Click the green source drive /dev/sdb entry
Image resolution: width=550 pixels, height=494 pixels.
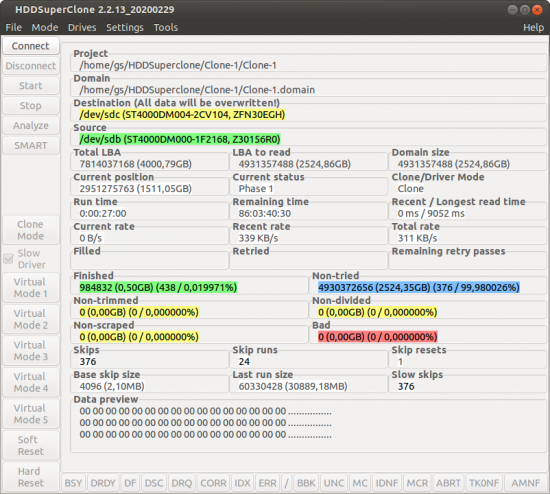tap(180, 139)
